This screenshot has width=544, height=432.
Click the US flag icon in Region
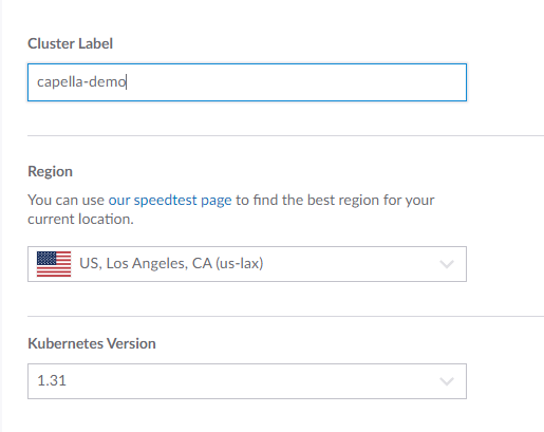click(x=54, y=264)
